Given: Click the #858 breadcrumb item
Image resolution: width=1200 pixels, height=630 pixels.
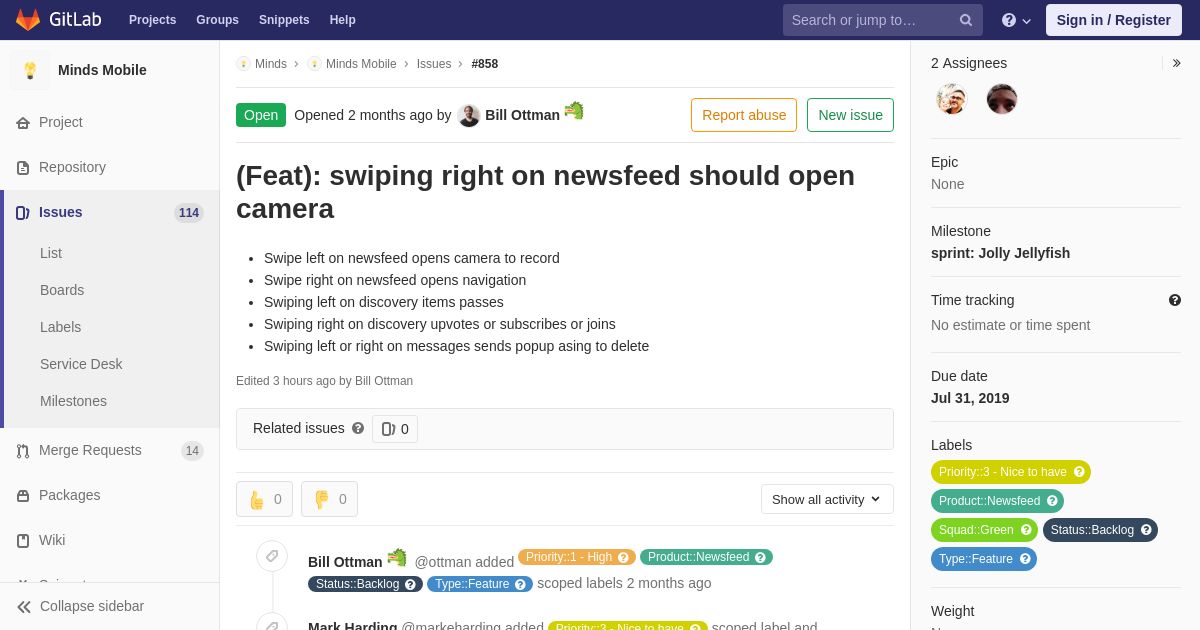Looking at the screenshot, I should [x=485, y=64].
